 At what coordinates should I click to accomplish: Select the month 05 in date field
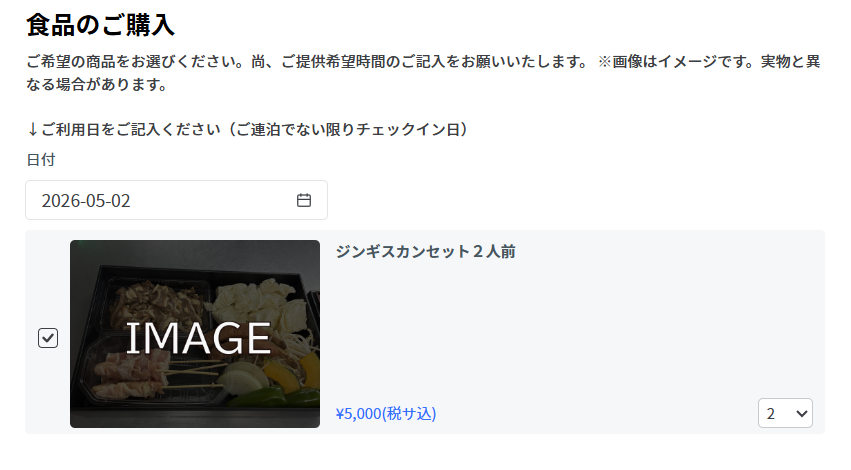click(94, 200)
